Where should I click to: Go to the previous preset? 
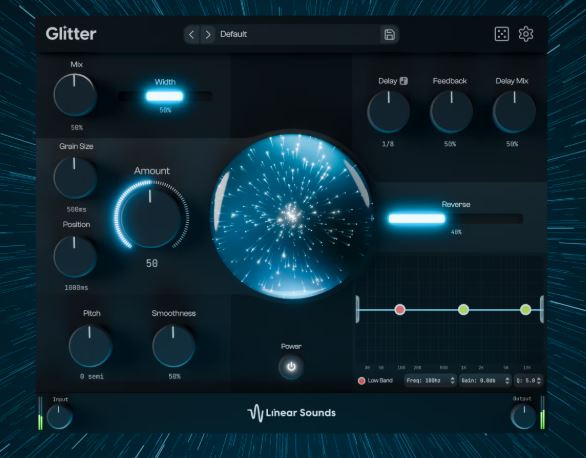tap(191, 35)
